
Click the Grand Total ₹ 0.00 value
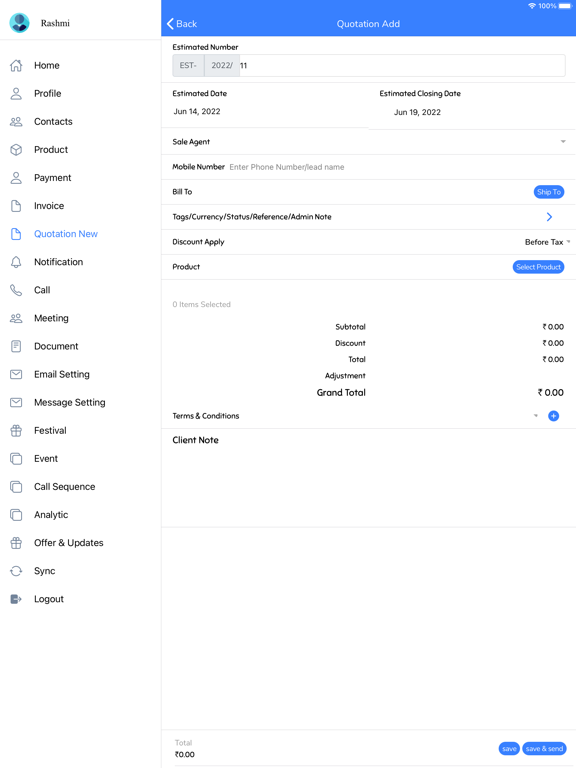coord(550,392)
